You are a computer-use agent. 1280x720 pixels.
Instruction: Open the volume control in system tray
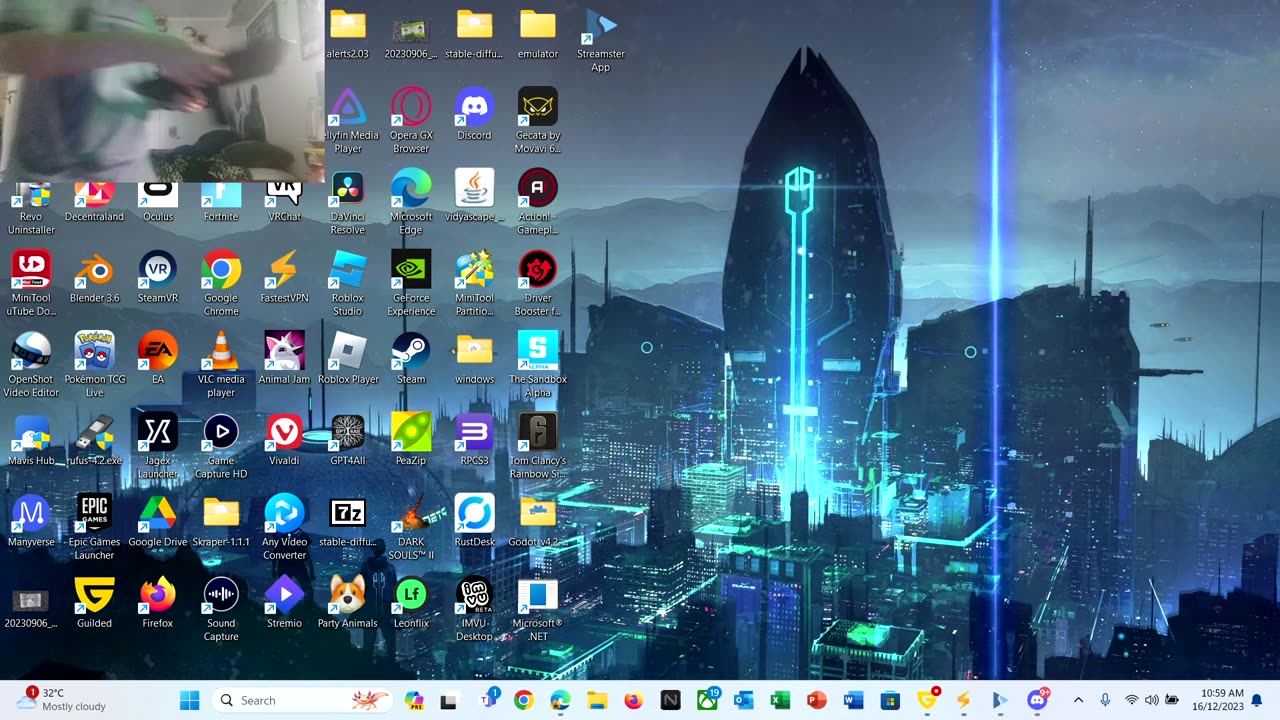[1152, 700]
